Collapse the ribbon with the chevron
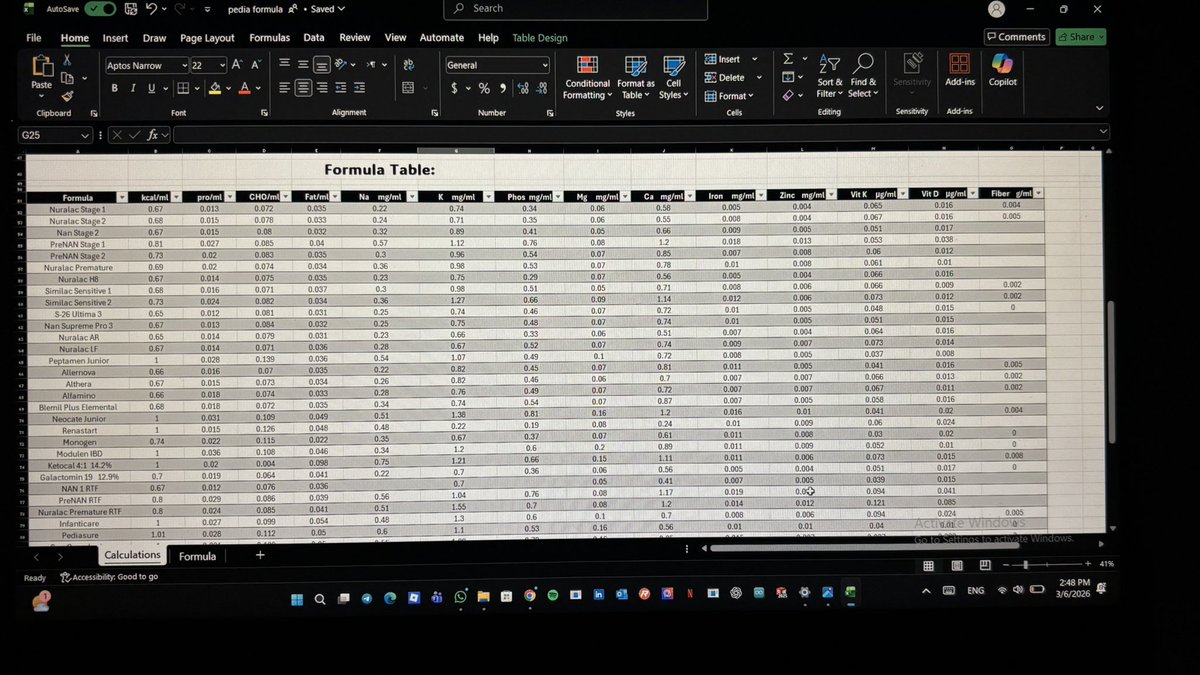 click(1100, 108)
